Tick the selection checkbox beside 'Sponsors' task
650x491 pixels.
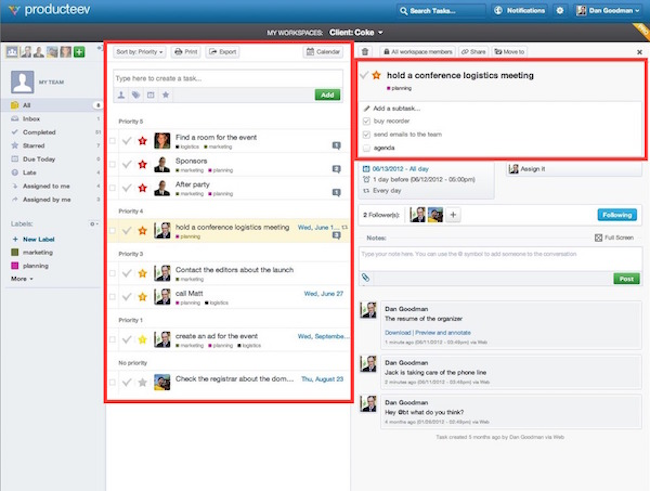113,165
